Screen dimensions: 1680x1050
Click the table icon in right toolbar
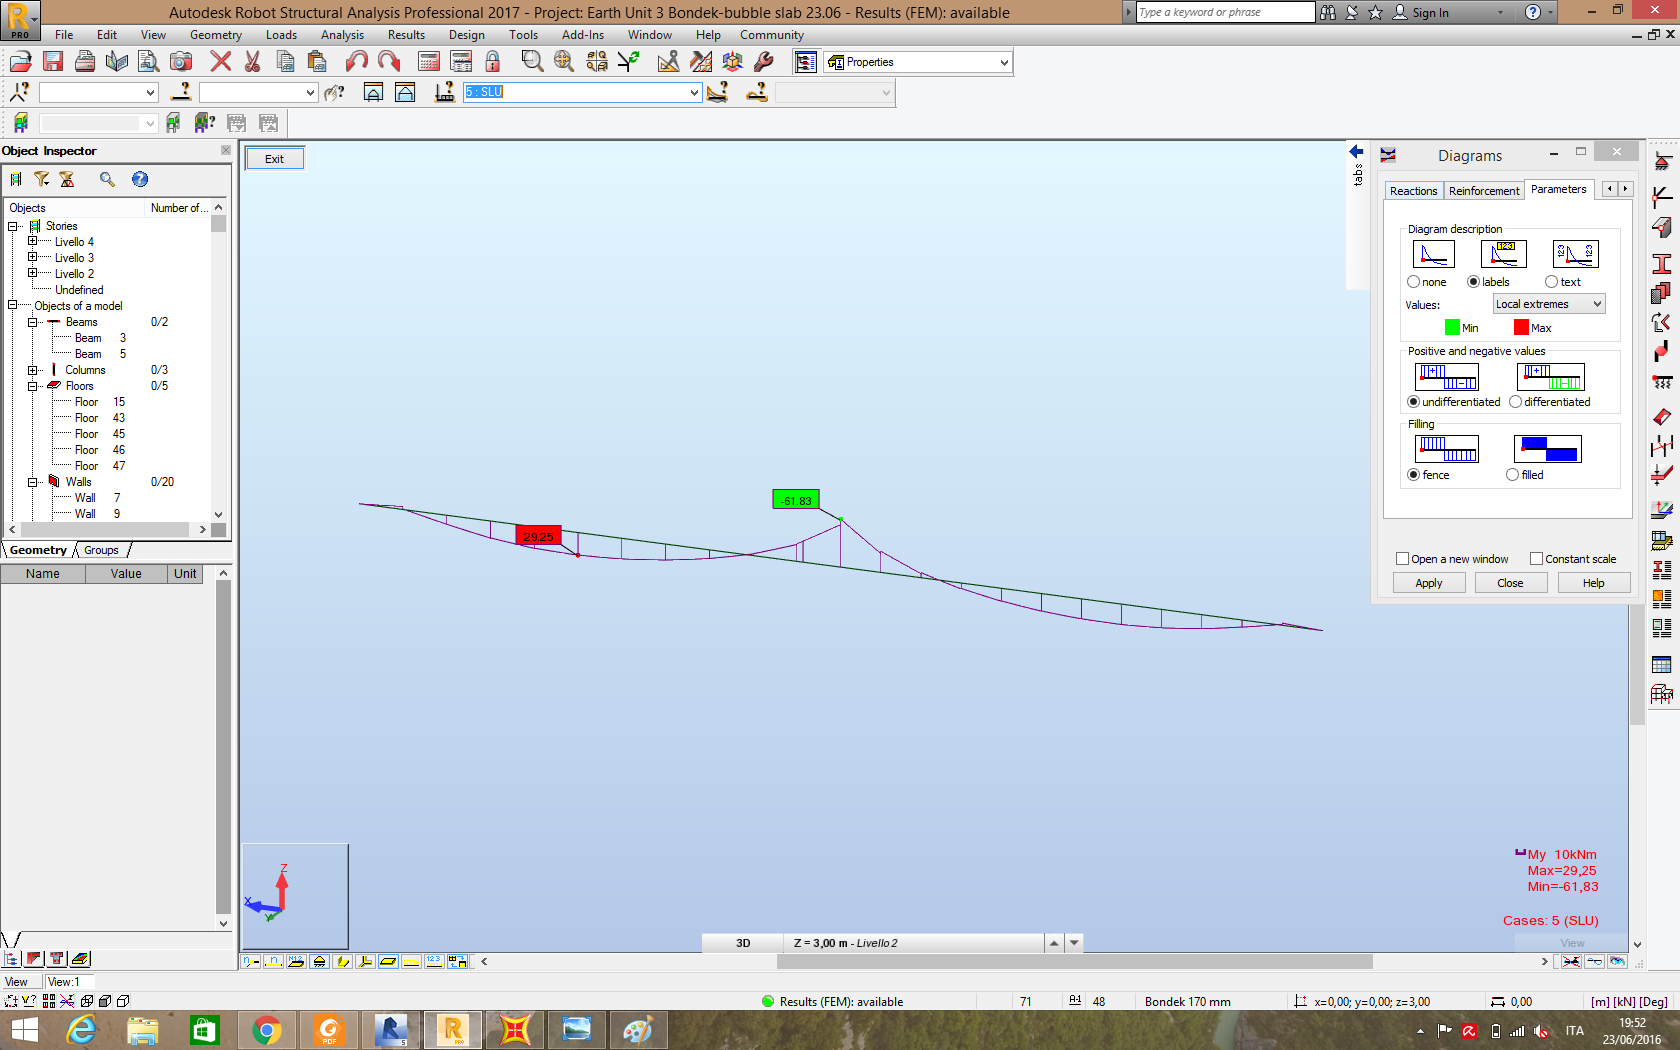1662,665
